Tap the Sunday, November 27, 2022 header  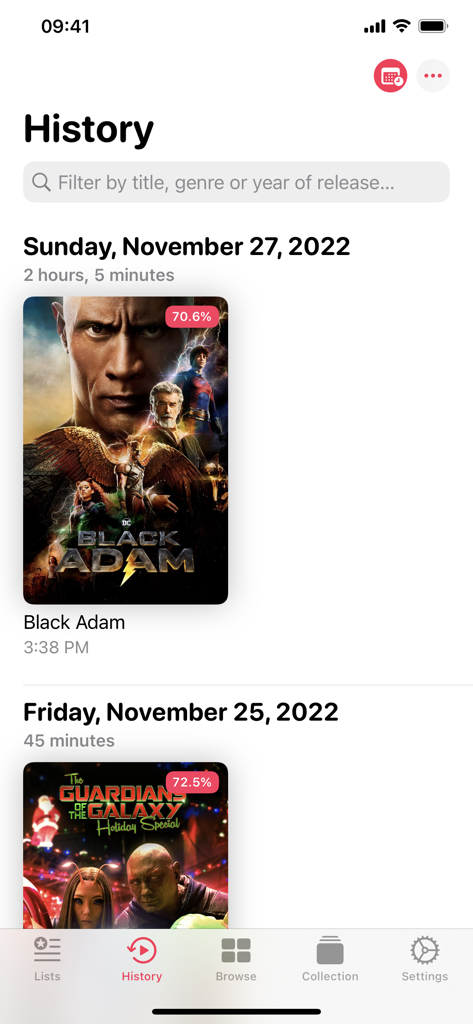(x=187, y=247)
